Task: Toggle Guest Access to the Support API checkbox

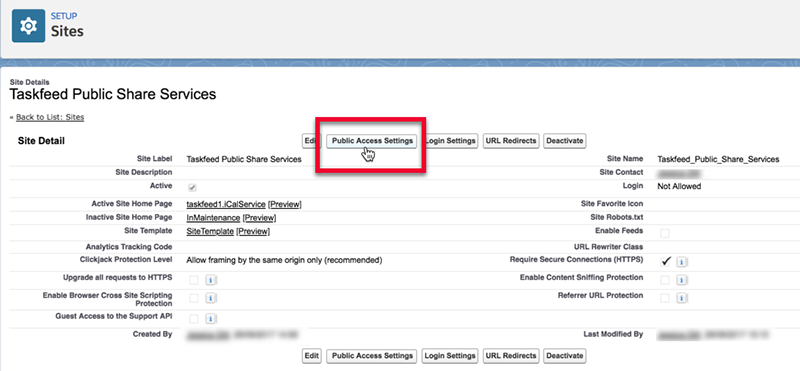Action: coord(194,319)
